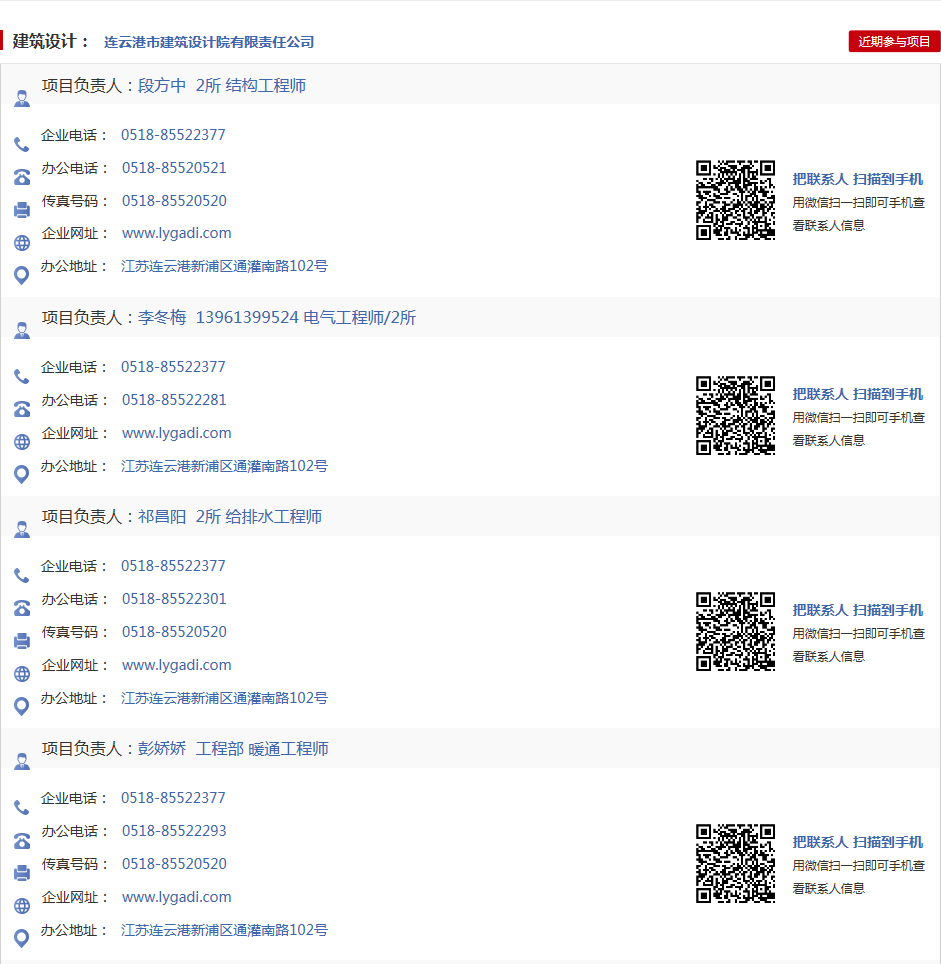Screen dimensions: 941x964
Task: Click 企业电话 0518-85522377 in 祁昌阳 section
Action: [173, 566]
